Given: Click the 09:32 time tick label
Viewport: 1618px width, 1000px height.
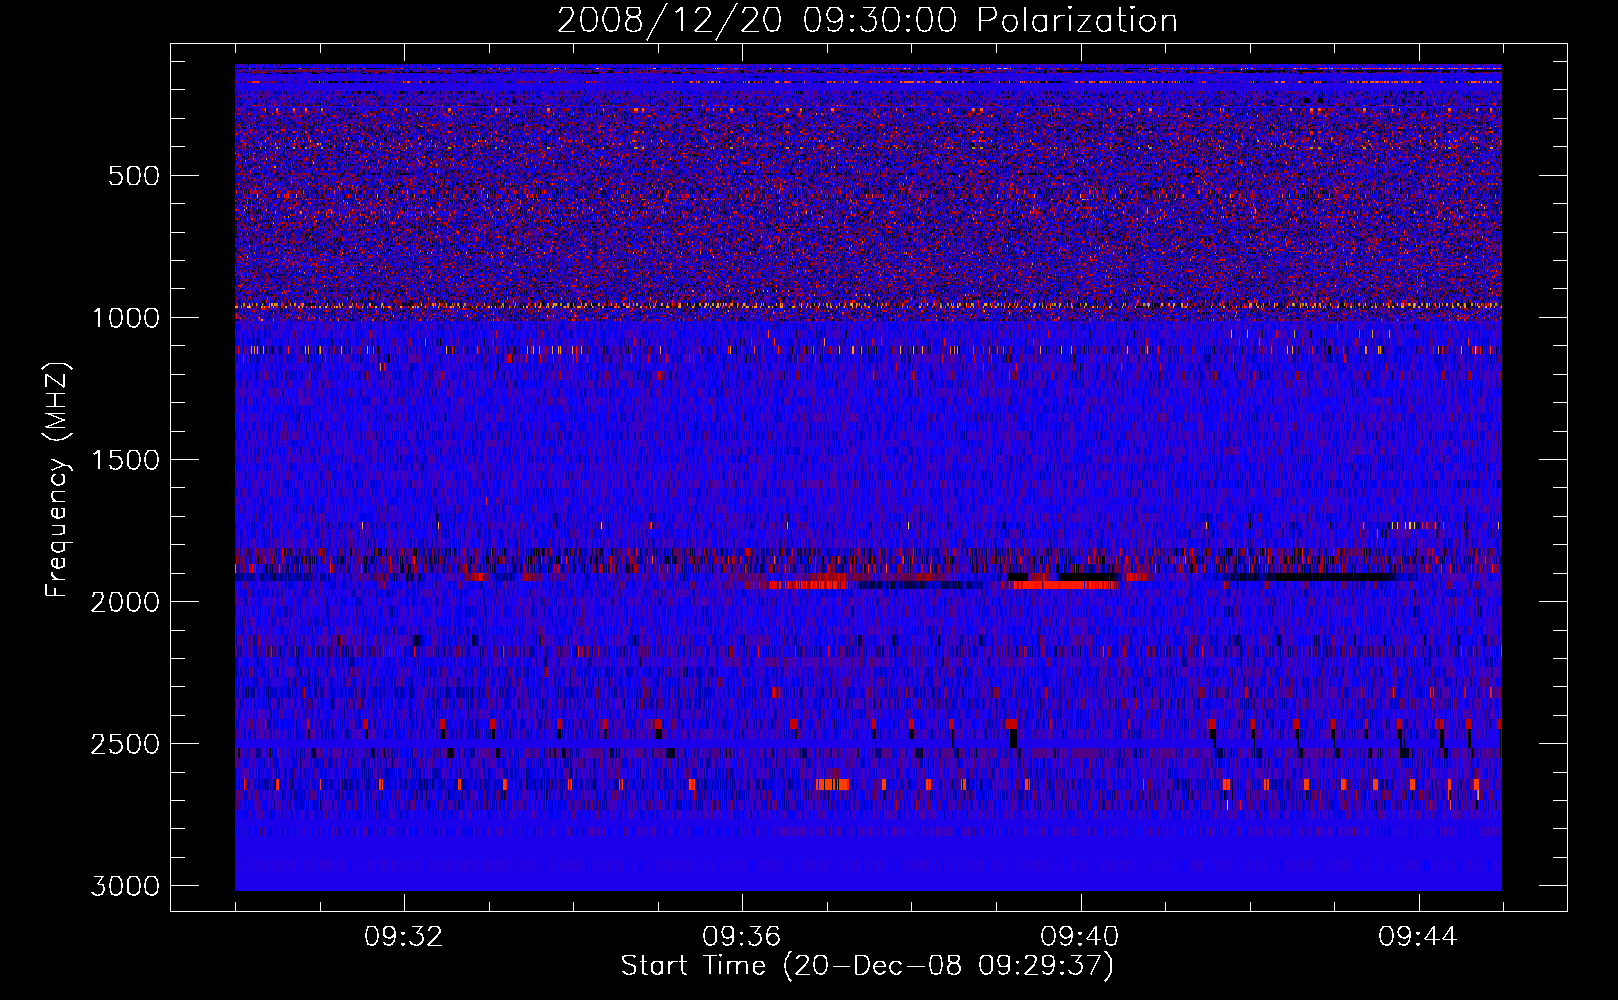Looking at the screenshot, I should 404,937.
